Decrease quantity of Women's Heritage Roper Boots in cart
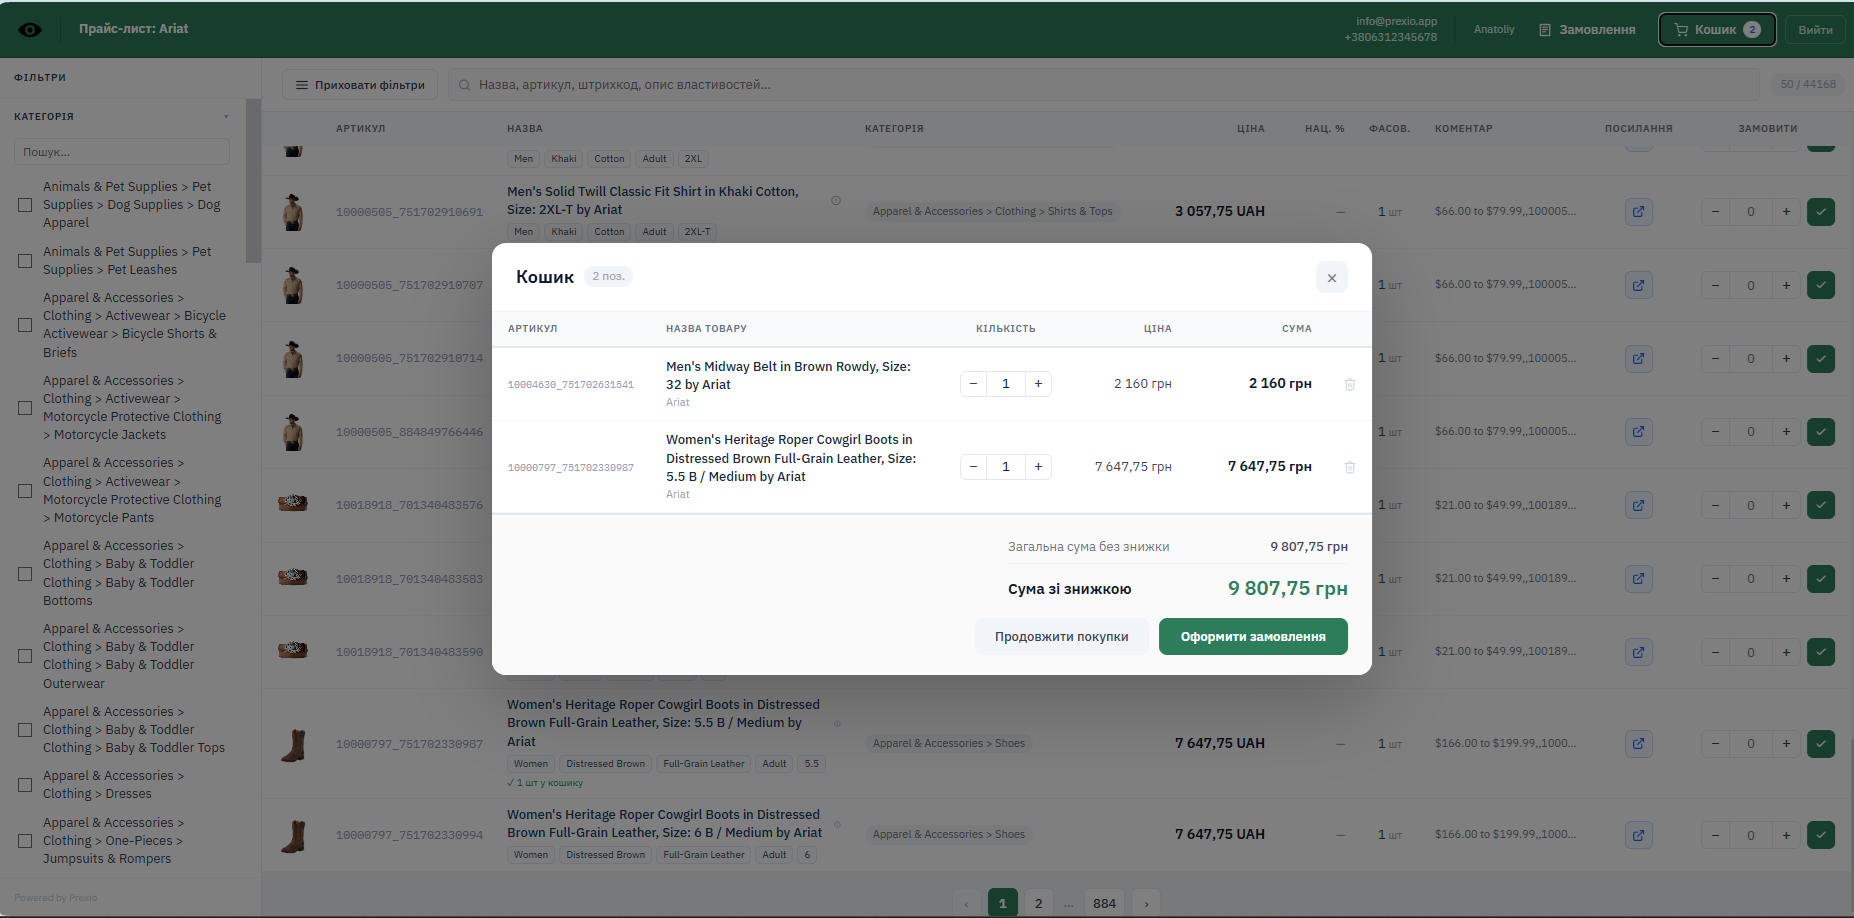Image resolution: width=1854 pixels, height=918 pixels. coord(973,467)
